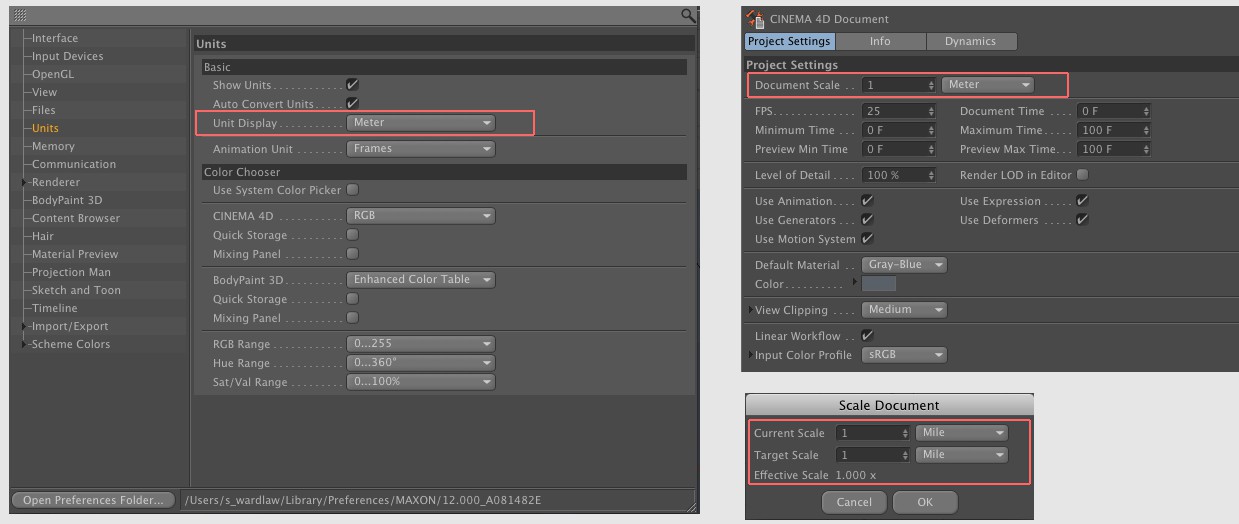This screenshot has width=1239, height=524.
Task: Disable Auto Convert Units checkbox
Action: coord(352,104)
